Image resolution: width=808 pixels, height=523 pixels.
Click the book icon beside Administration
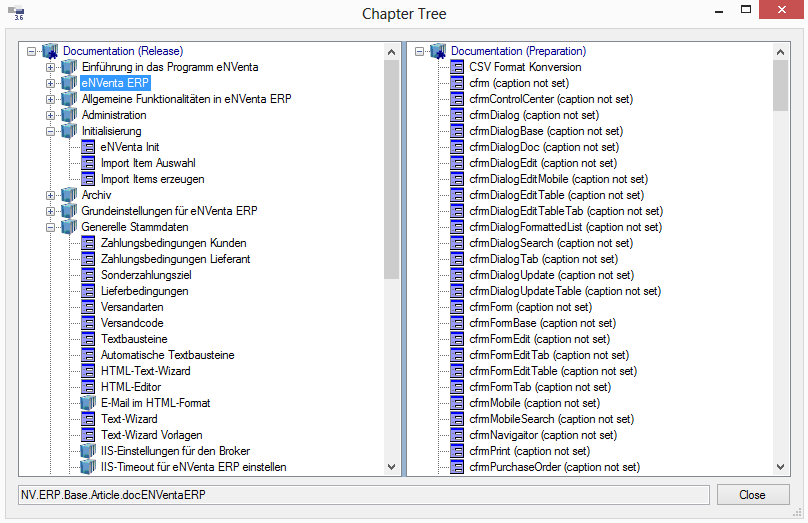69,114
